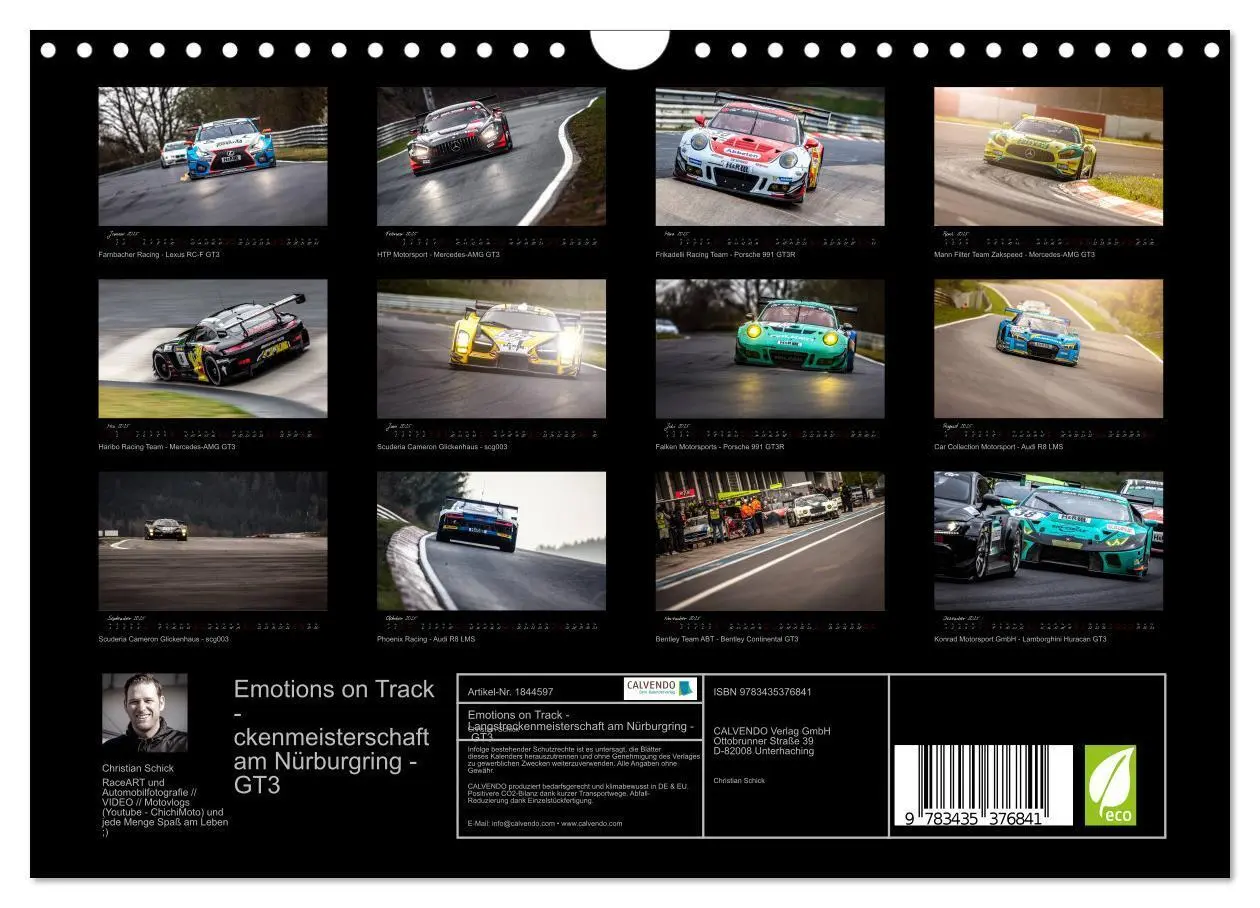Open the Haribo Racing Team Mercedes photo
The height and width of the screenshot is (908, 1260).
(213, 348)
